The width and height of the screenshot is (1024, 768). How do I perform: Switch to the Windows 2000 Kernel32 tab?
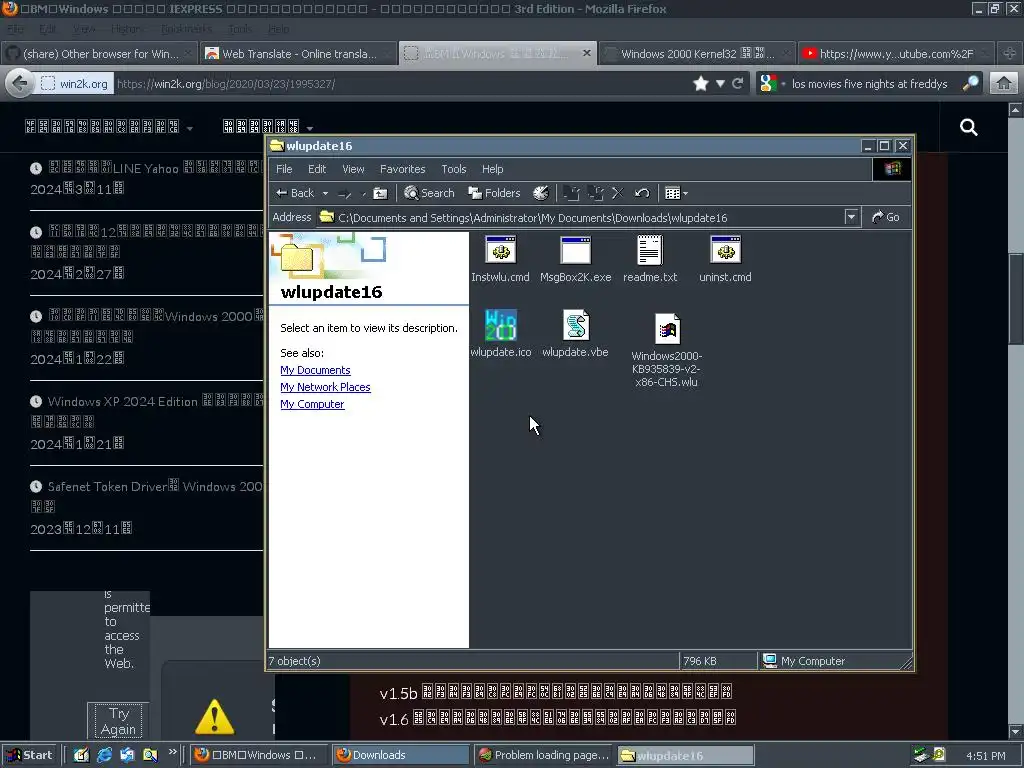pyautogui.click(x=696, y=54)
